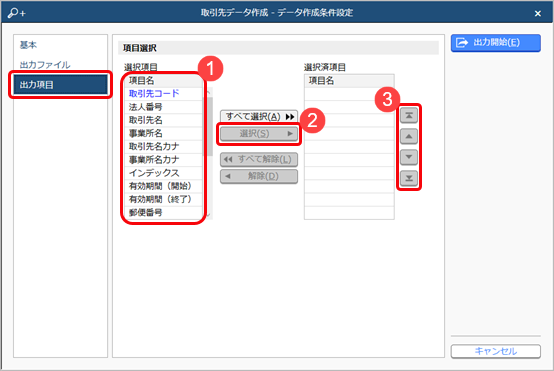
Task: Click すべて解除(L) button
Action: tap(259, 159)
